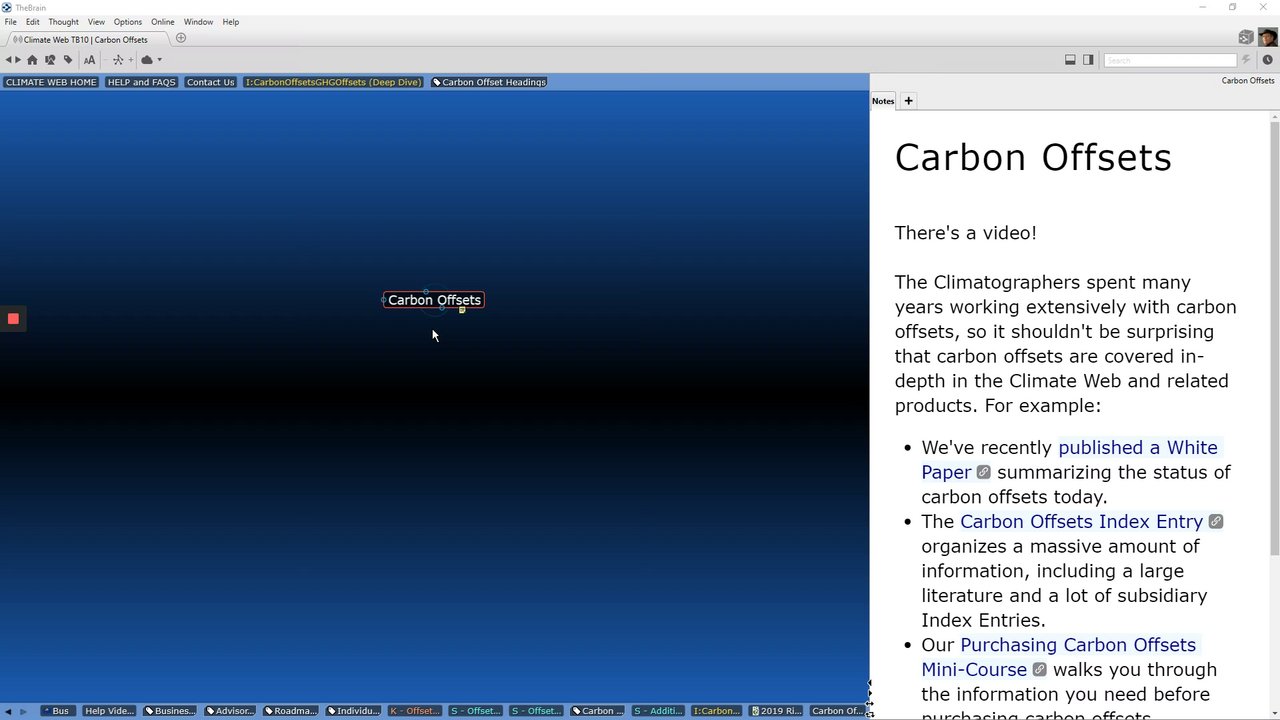Open the File menu
Viewport: 1280px width, 720px height.
(x=10, y=22)
